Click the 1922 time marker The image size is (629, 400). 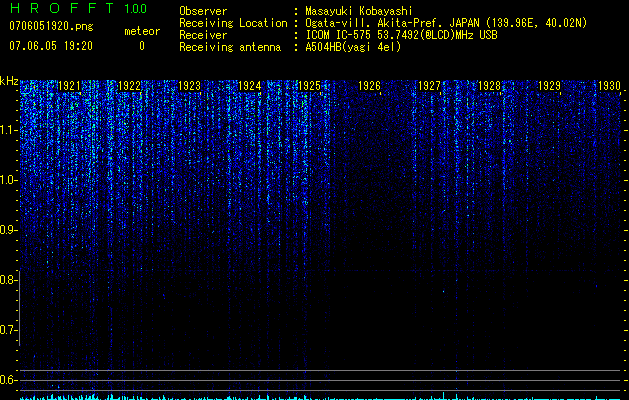(x=130, y=86)
